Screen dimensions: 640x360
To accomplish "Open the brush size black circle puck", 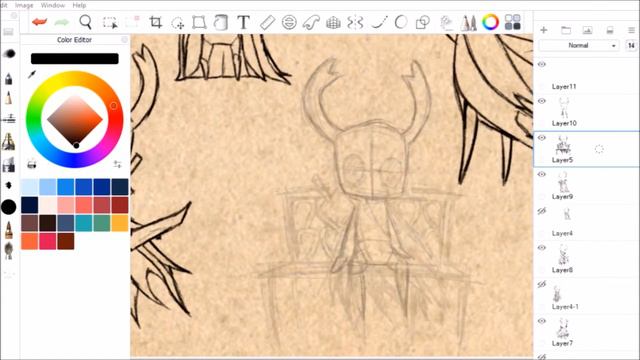I will coord(9,207).
